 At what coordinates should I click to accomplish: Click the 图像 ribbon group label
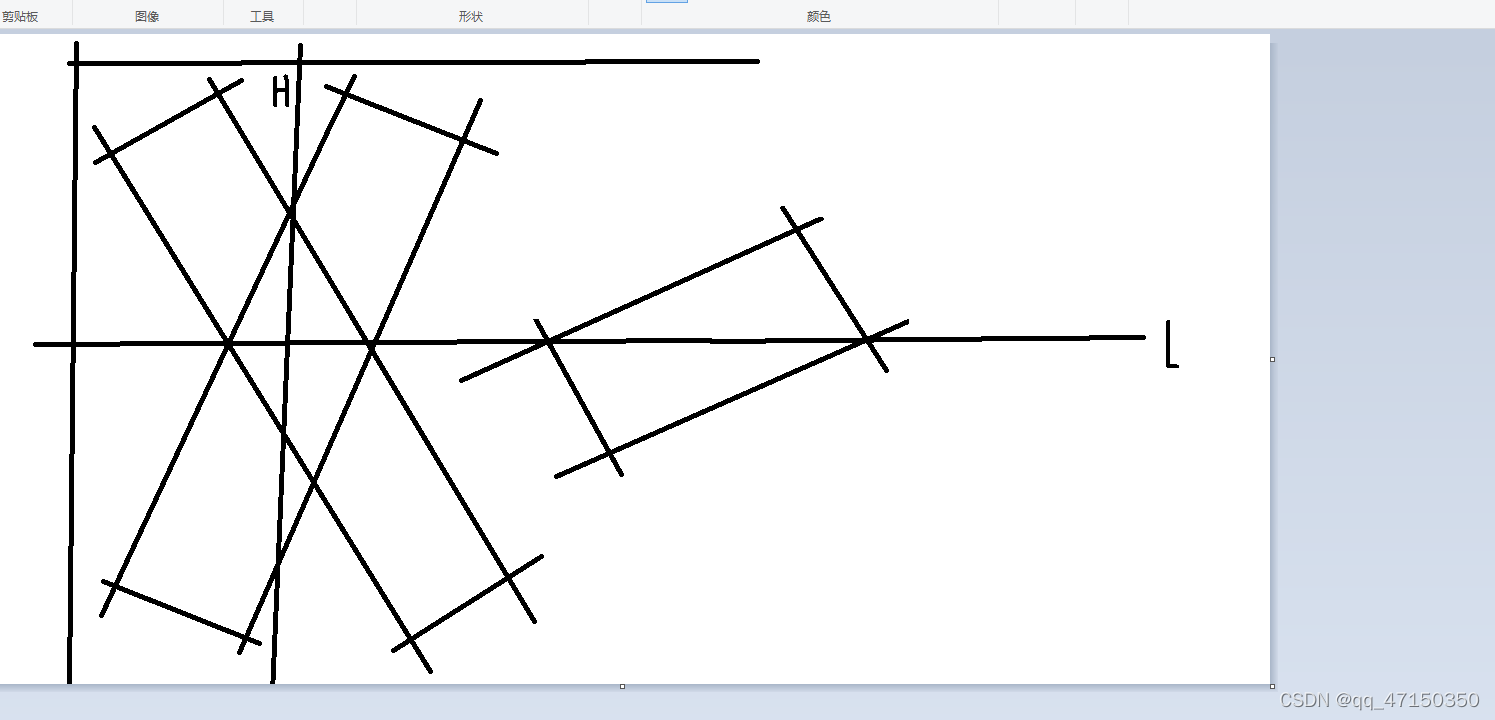147,17
